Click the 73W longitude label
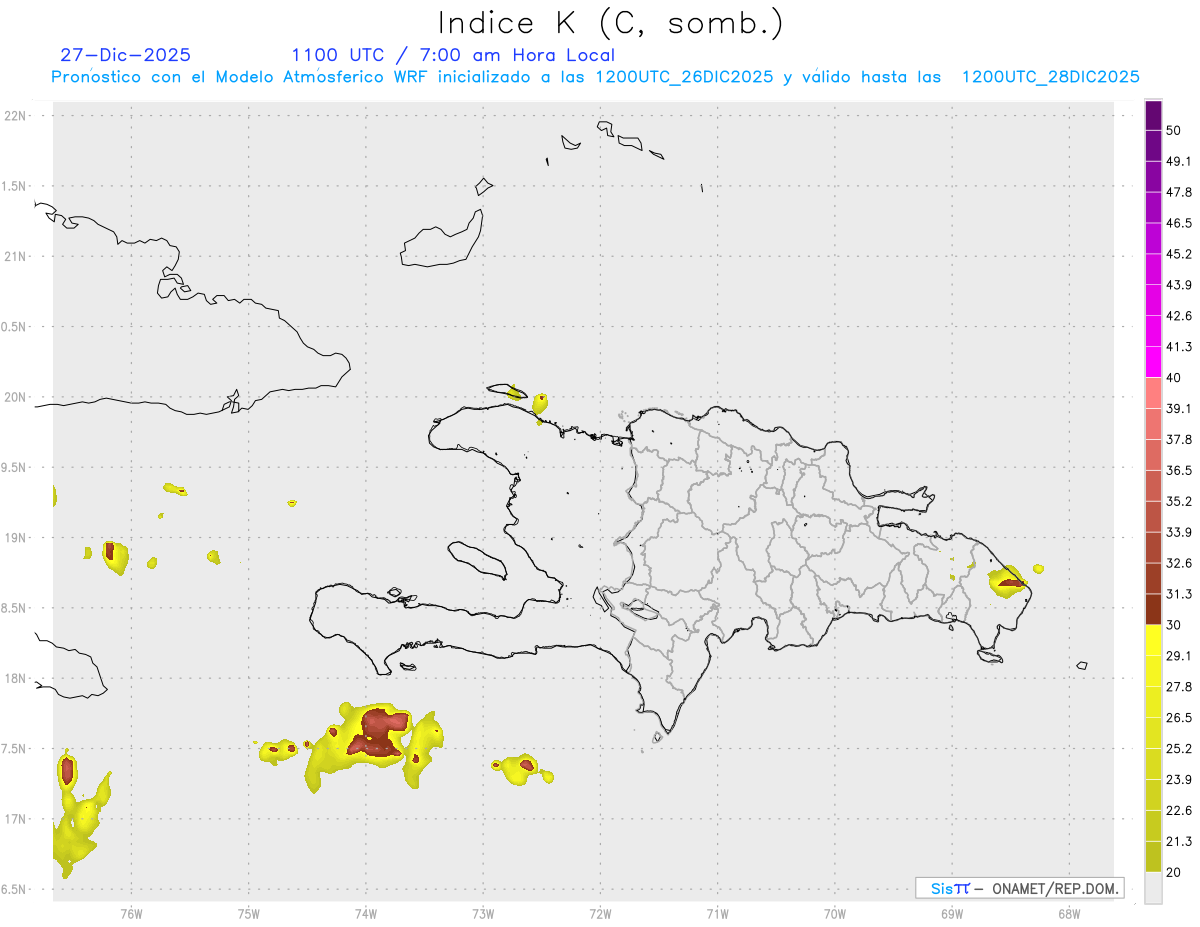Screen dimensions: 1200x927 [x=483, y=912]
